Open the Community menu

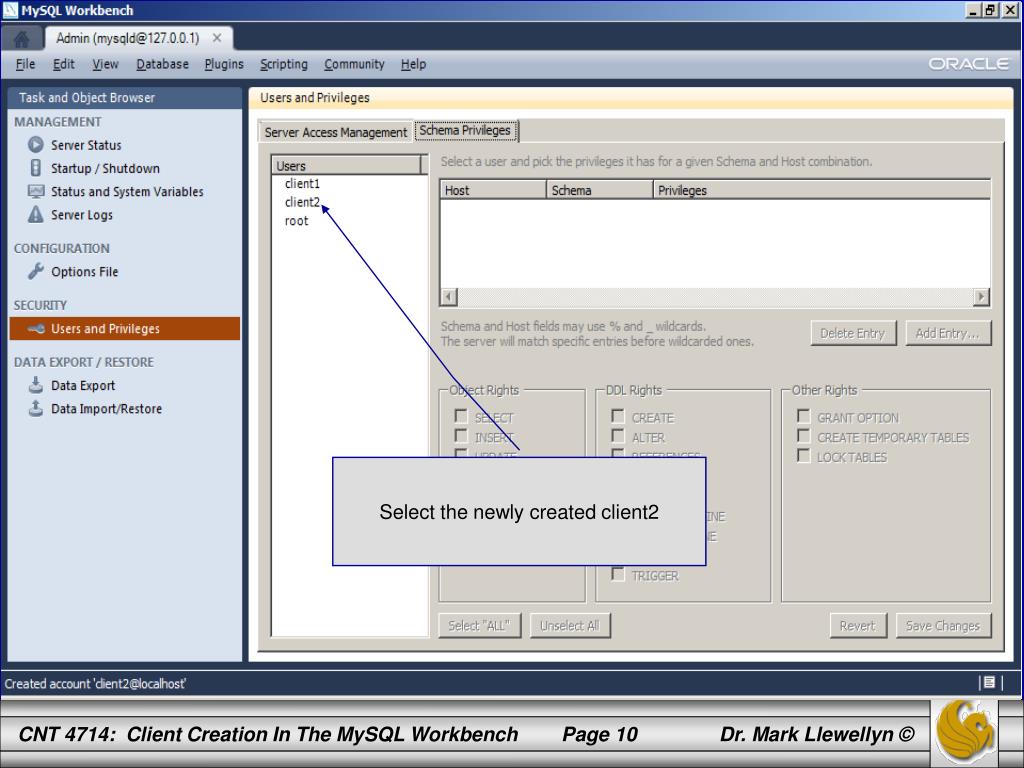354,64
